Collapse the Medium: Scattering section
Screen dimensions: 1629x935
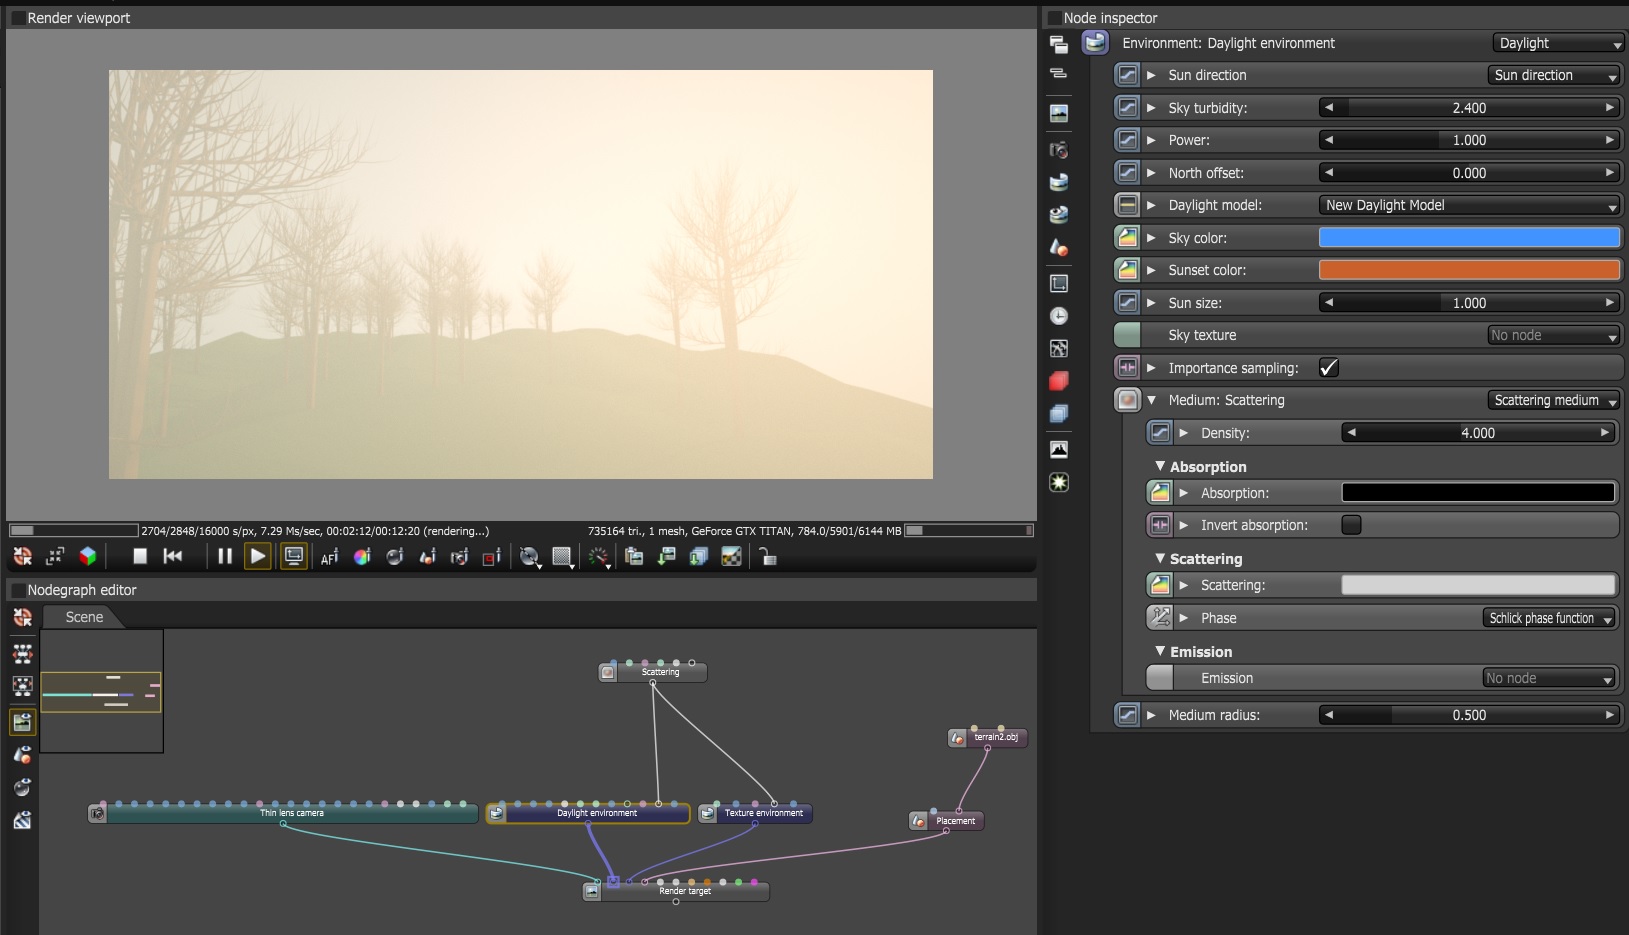click(x=1151, y=400)
